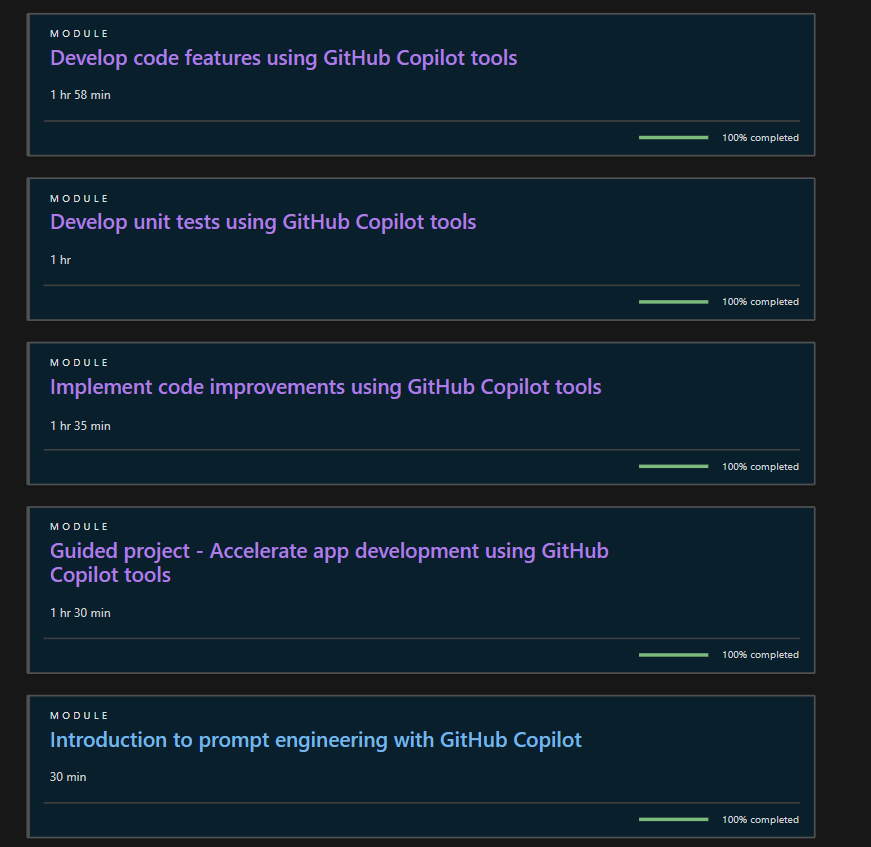This screenshot has height=847, width=871.
Task: Click progress bar of Guided project module
Action: pyautogui.click(x=673, y=655)
